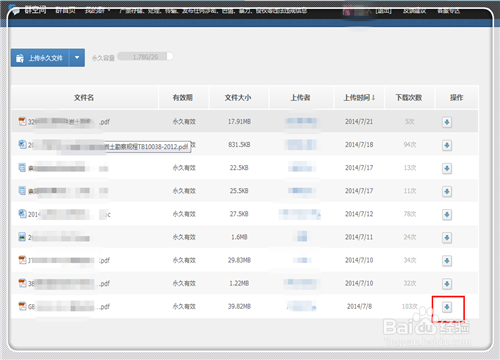The width and height of the screenshot is (500, 360).
Task: Click the upload date 2014/7/12
Action: pyautogui.click(x=359, y=214)
